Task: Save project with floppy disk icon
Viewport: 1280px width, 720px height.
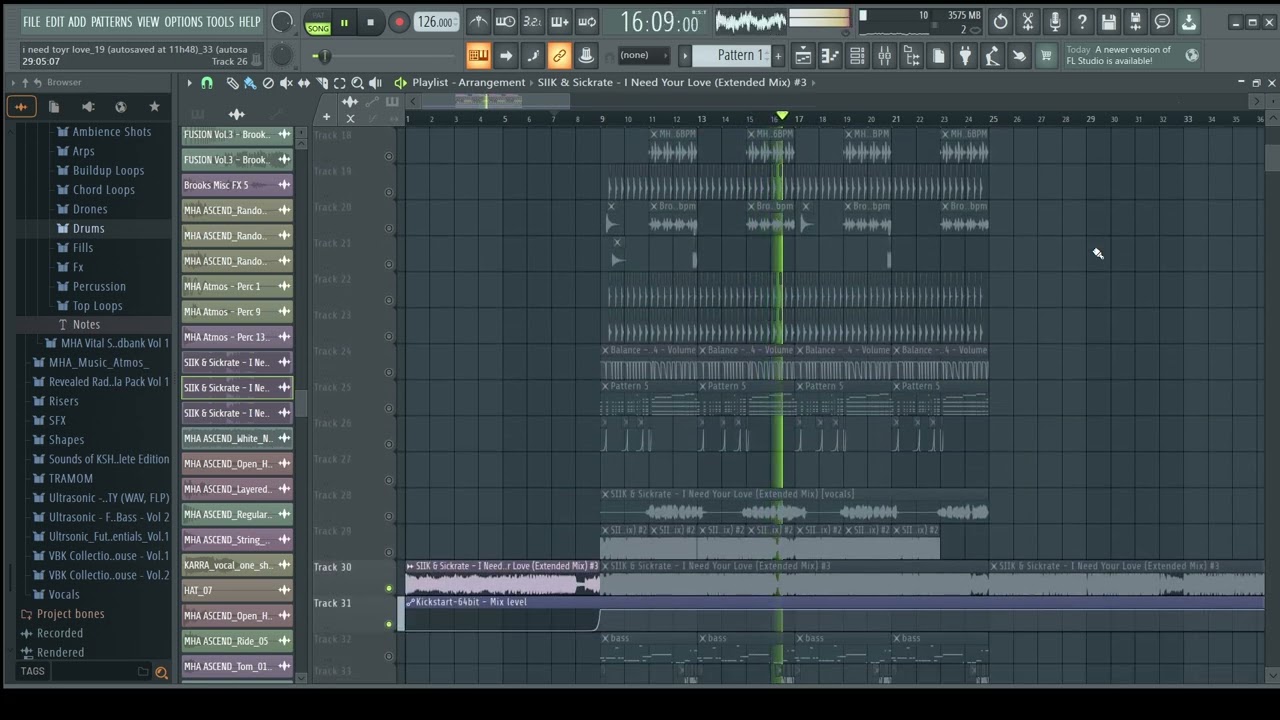Action: click(1108, 21)
